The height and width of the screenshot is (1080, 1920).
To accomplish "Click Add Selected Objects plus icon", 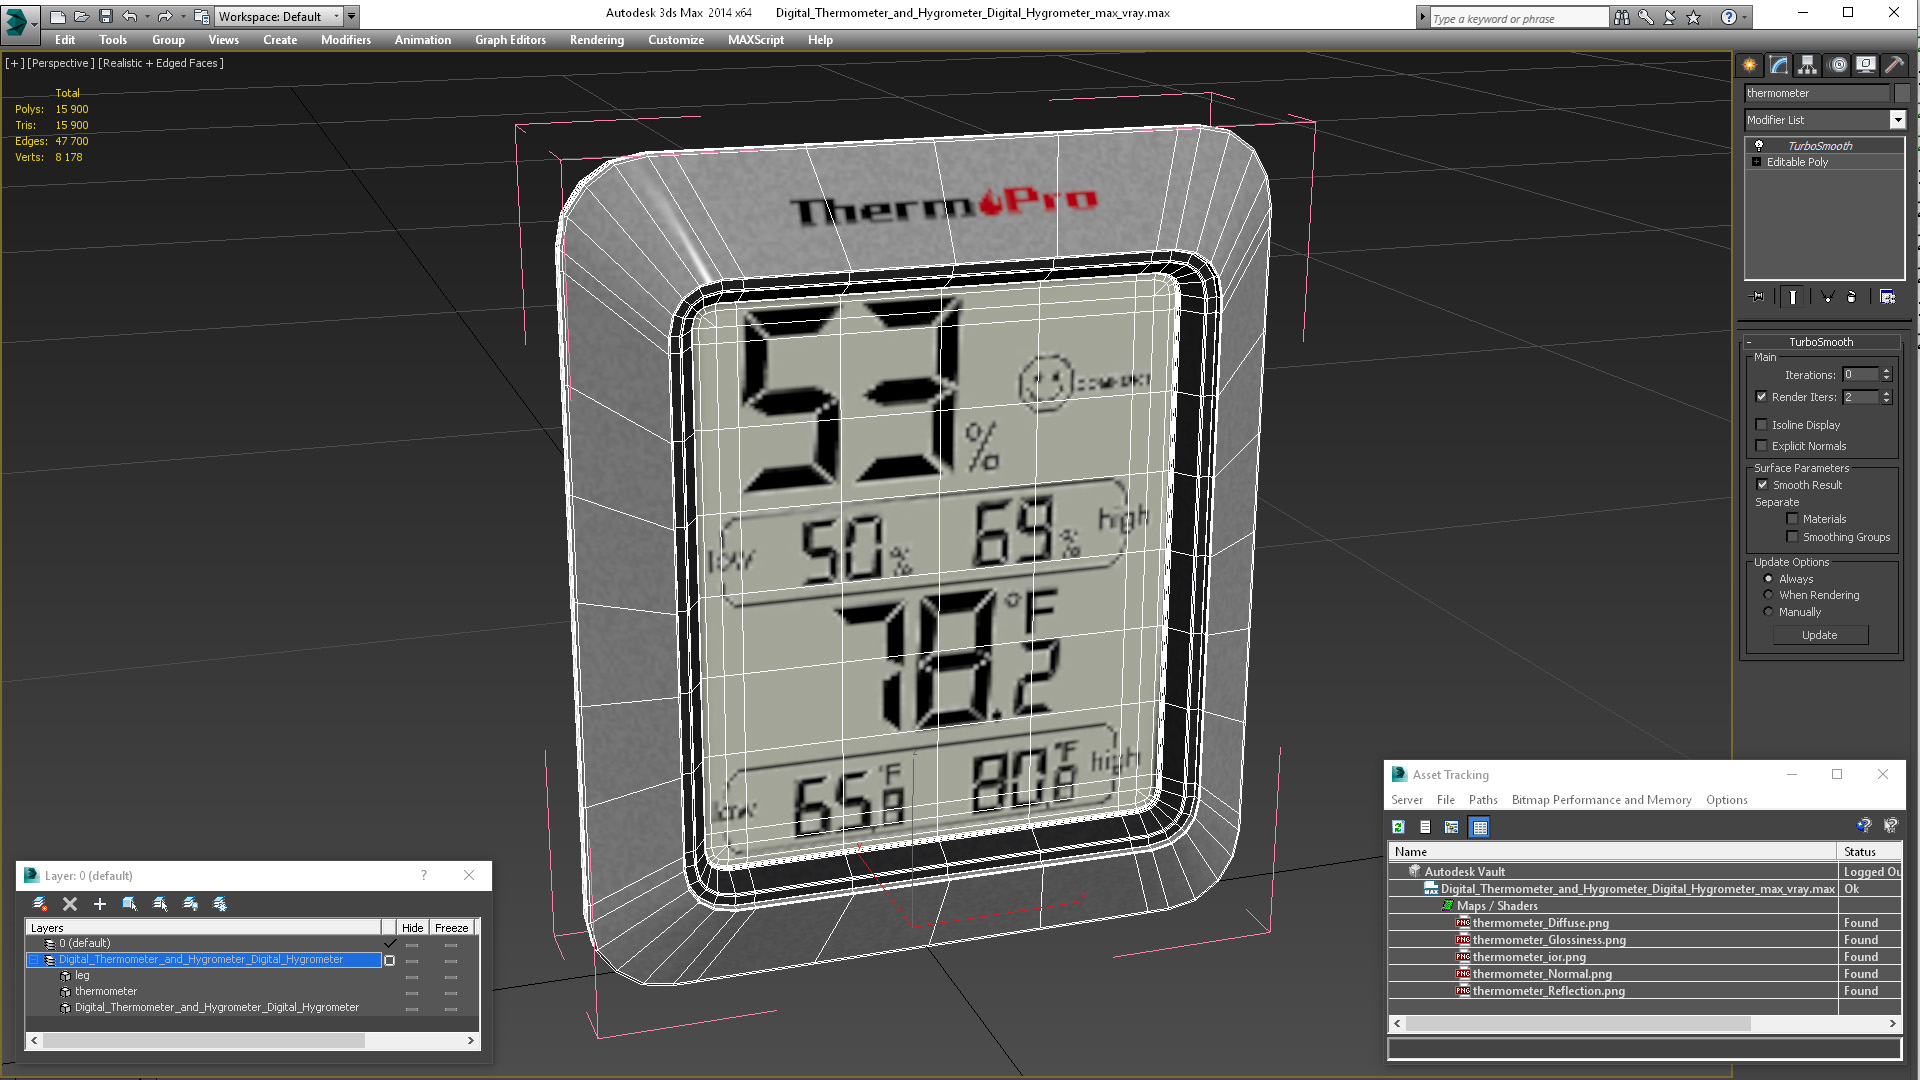I will (99, 904).
